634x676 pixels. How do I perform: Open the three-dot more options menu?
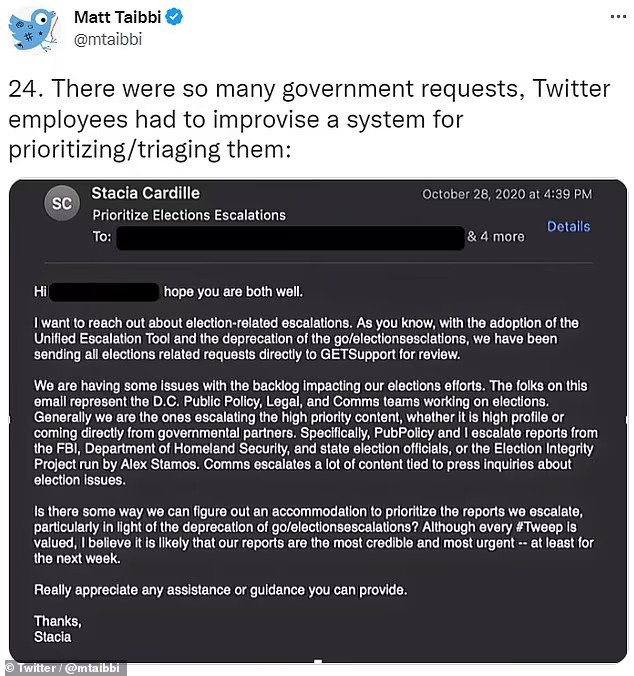click(618, 17)
